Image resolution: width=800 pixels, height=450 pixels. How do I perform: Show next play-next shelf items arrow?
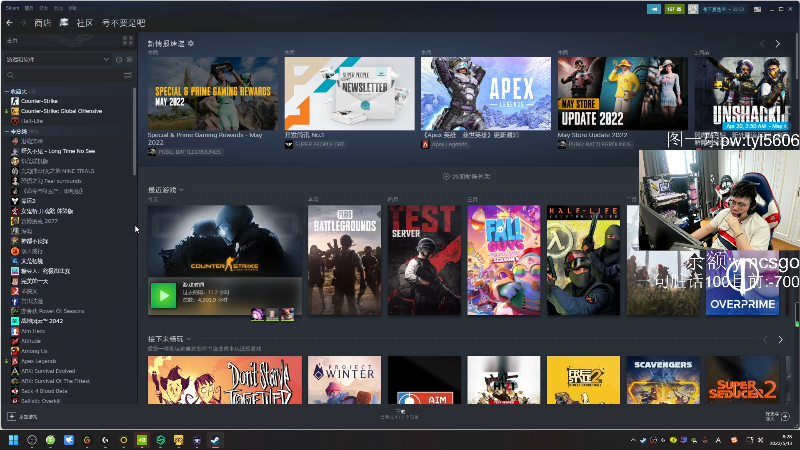[781, 339]
